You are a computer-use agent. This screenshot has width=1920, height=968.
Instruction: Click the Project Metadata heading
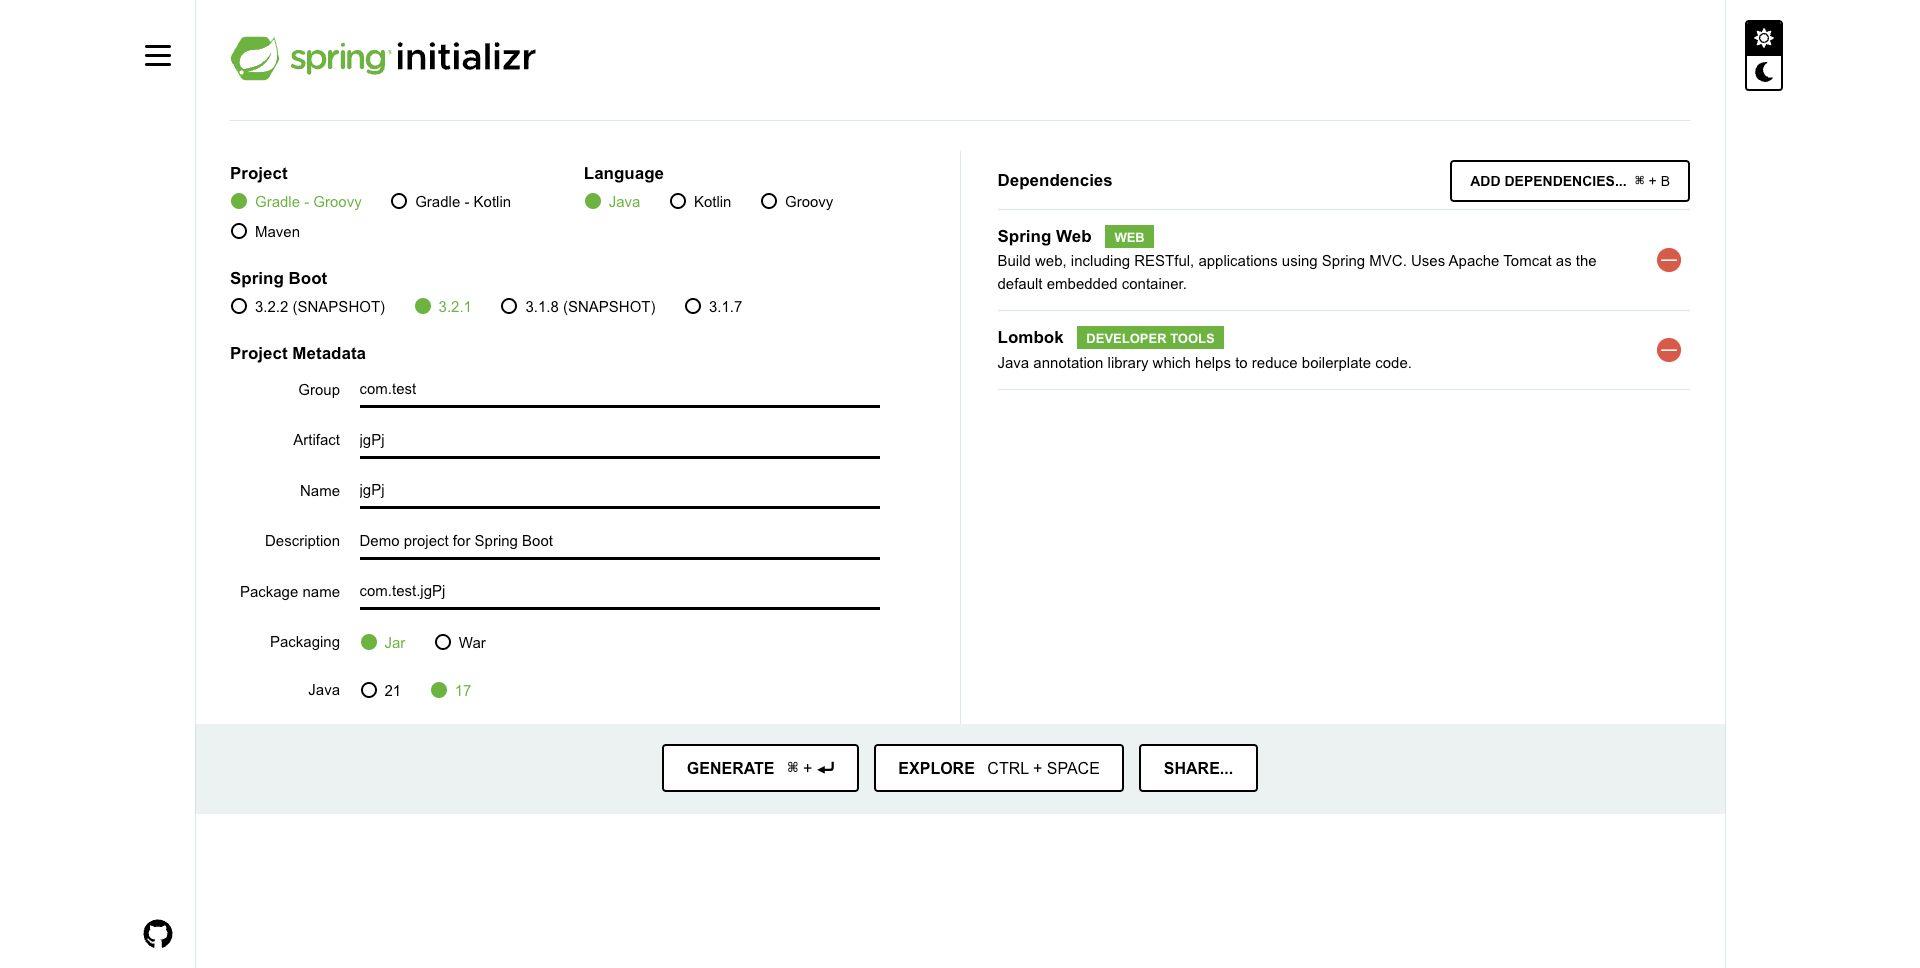point(298,354)
